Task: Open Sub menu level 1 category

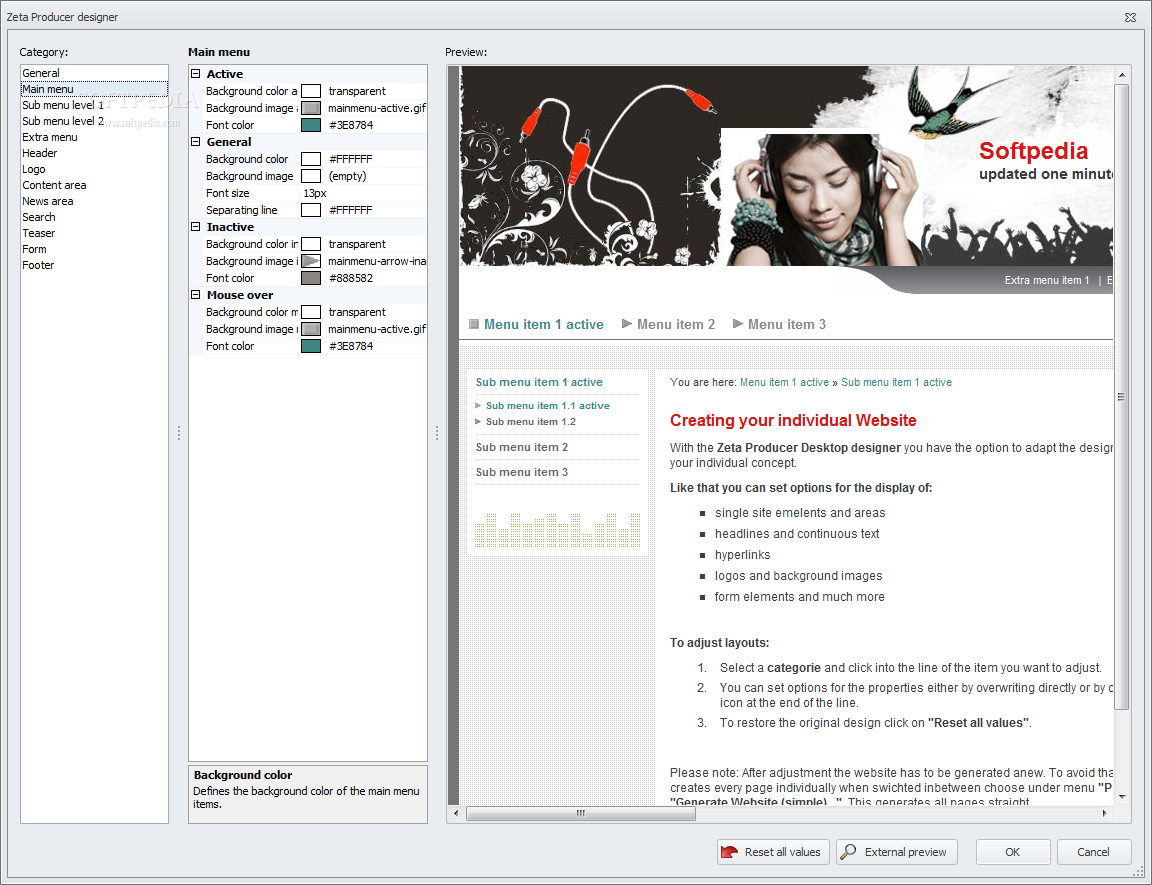Action: pos(94,105)
